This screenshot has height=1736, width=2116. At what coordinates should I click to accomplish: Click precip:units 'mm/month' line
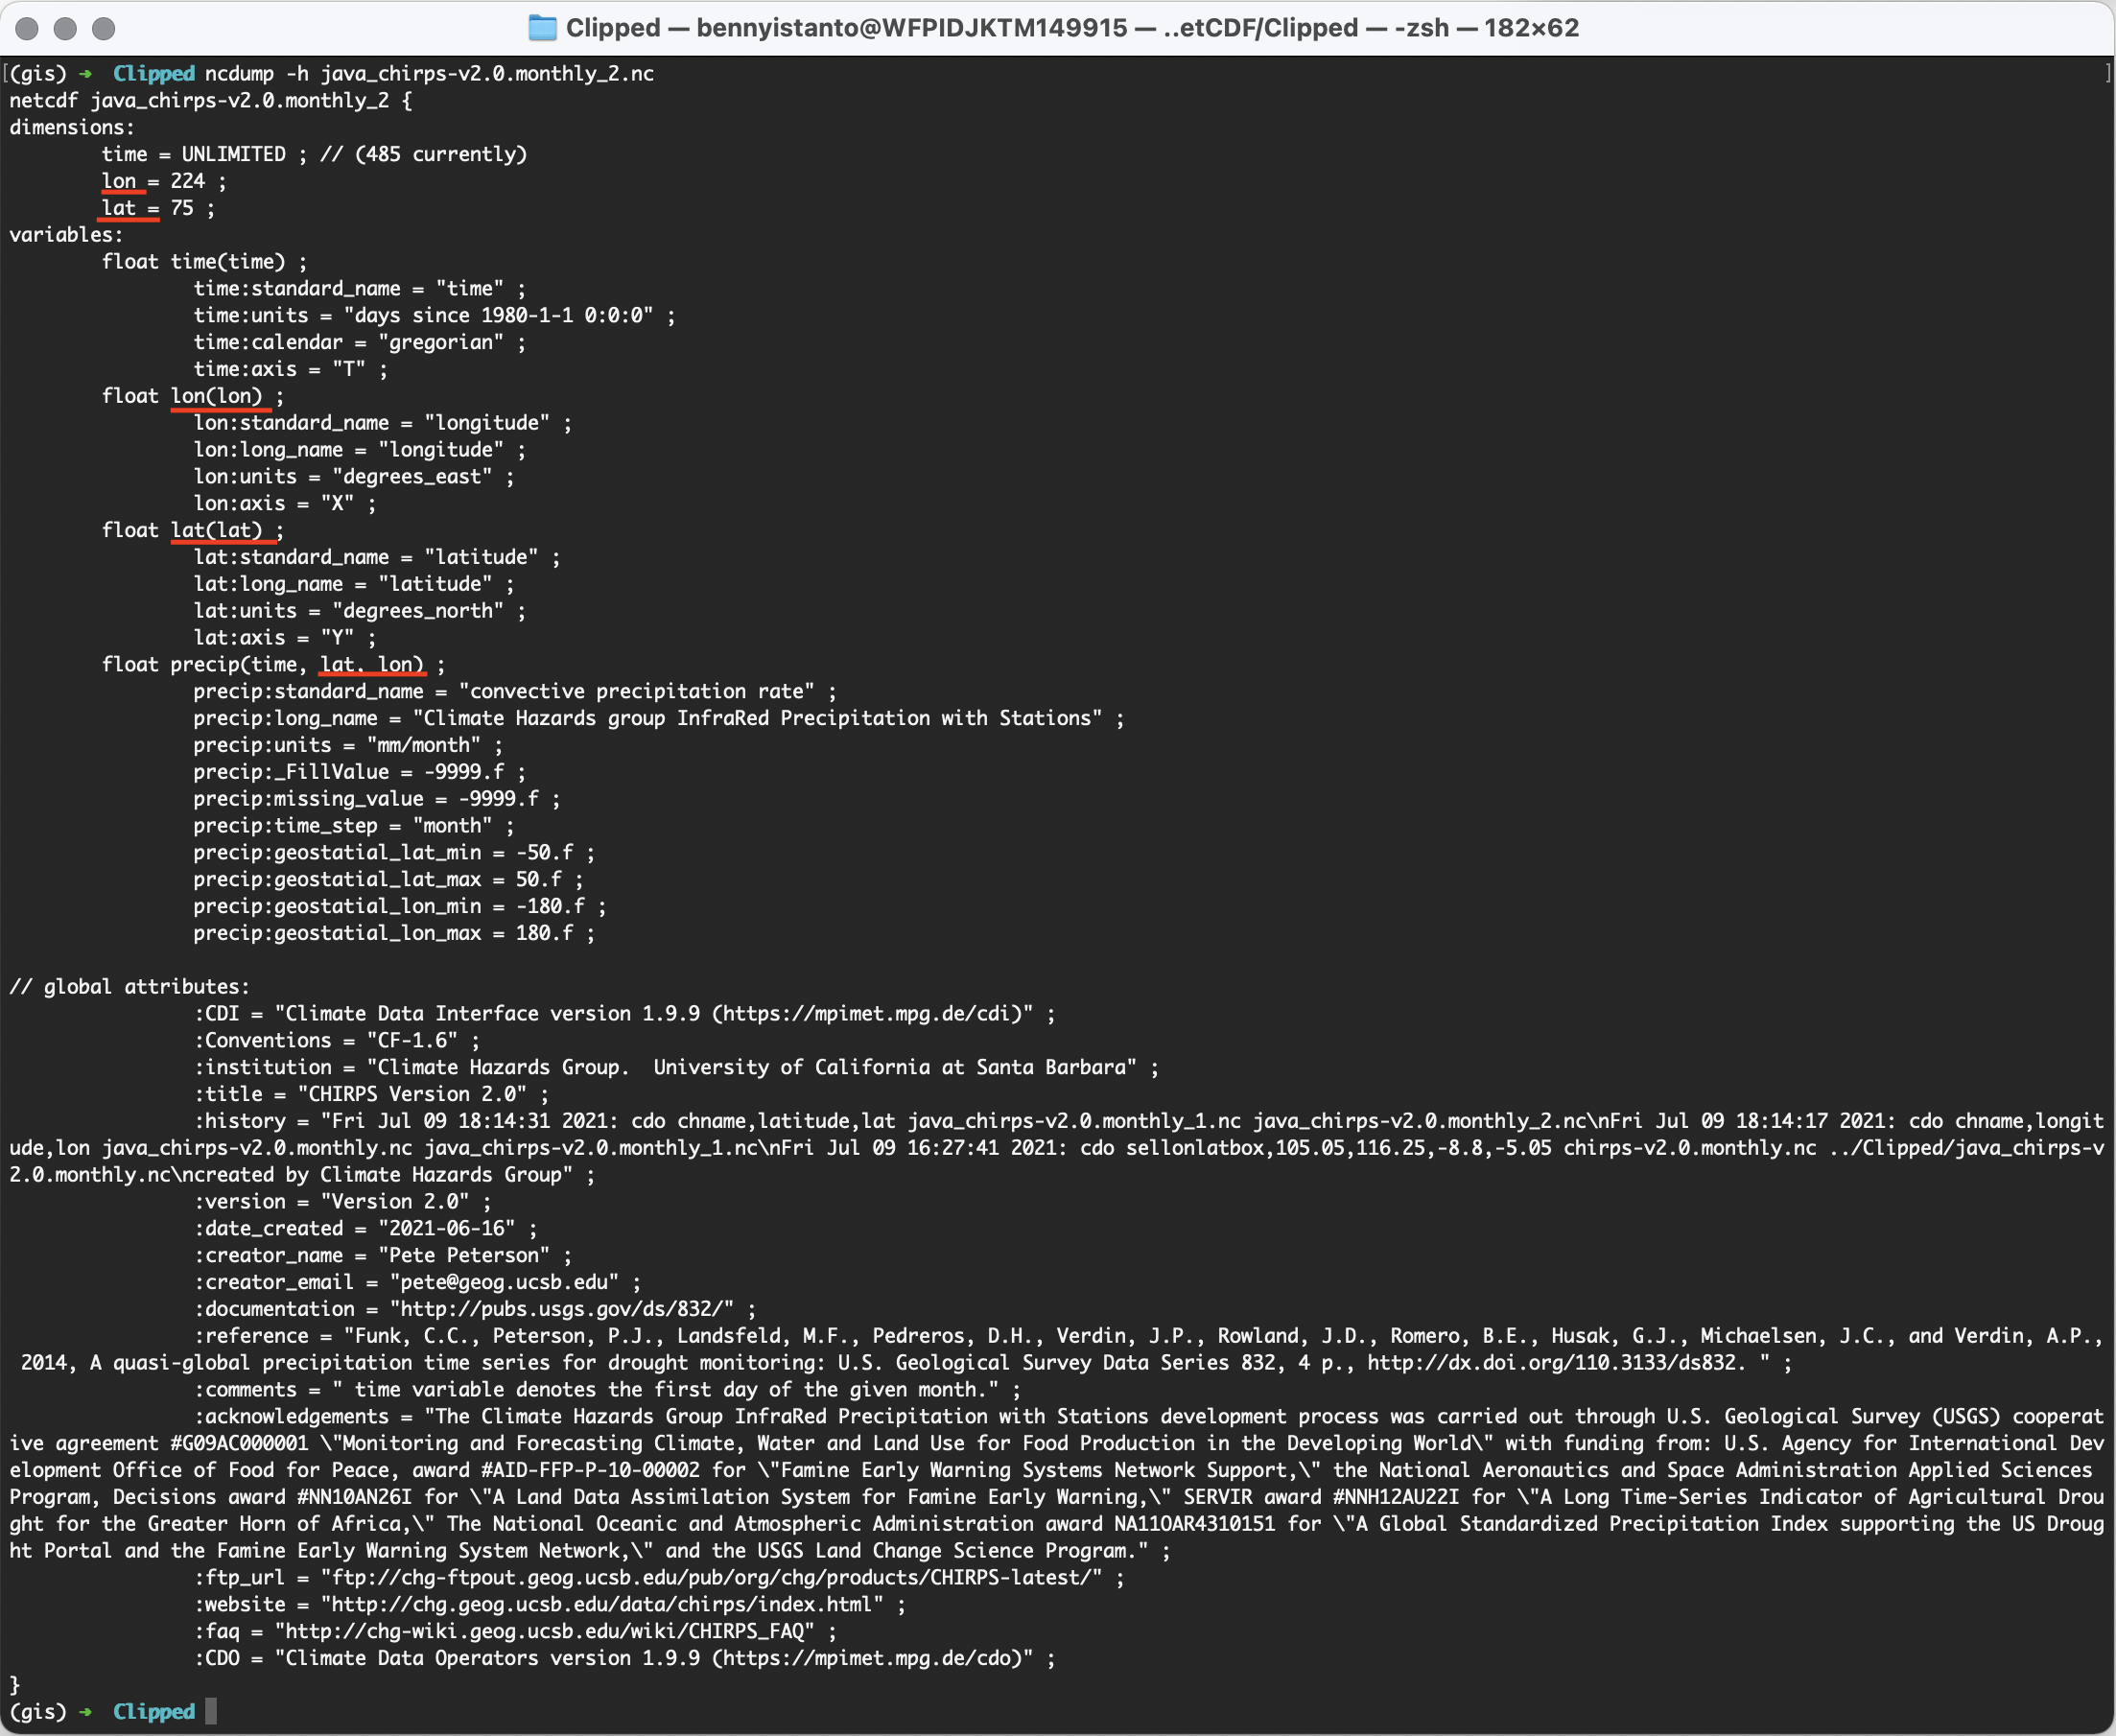(348, 745)
